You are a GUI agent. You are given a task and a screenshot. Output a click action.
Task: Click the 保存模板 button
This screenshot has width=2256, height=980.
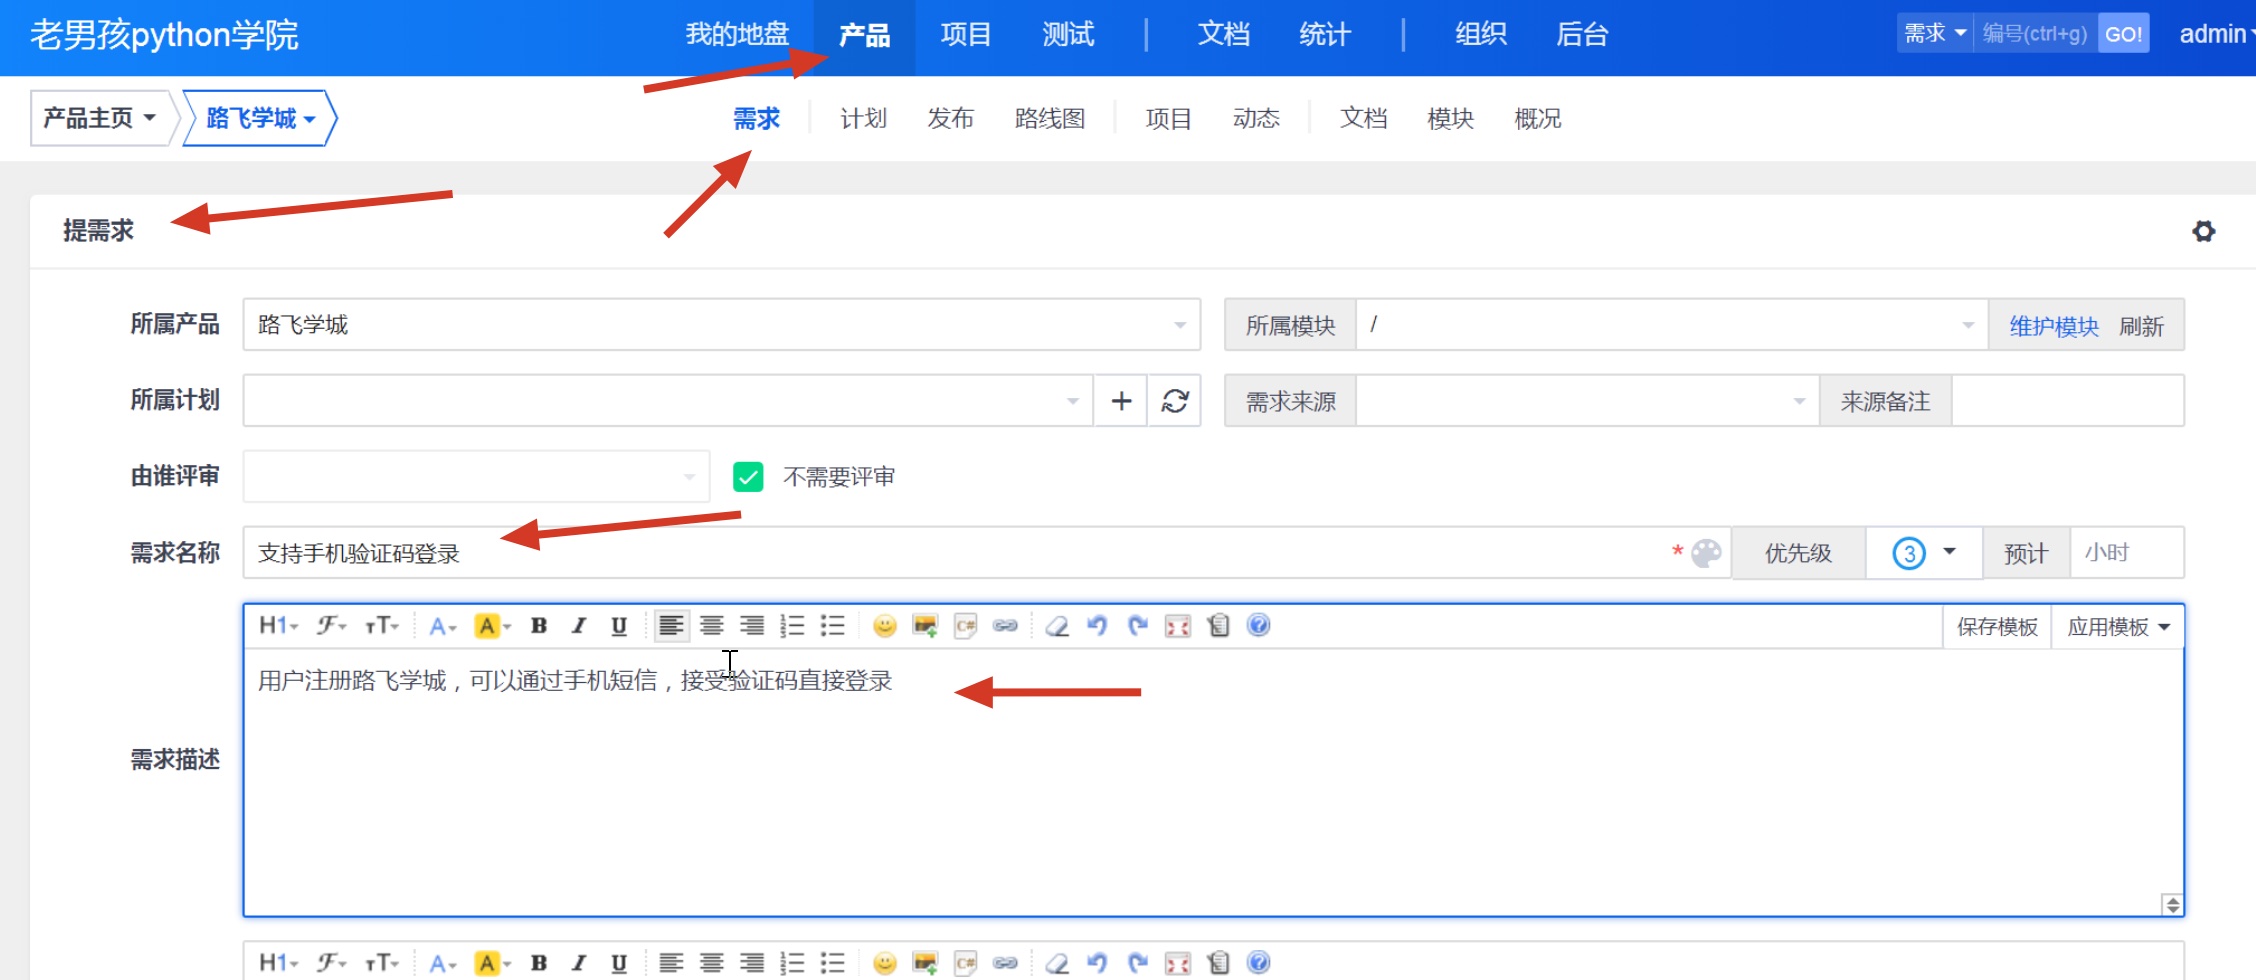coord(1997,627)
